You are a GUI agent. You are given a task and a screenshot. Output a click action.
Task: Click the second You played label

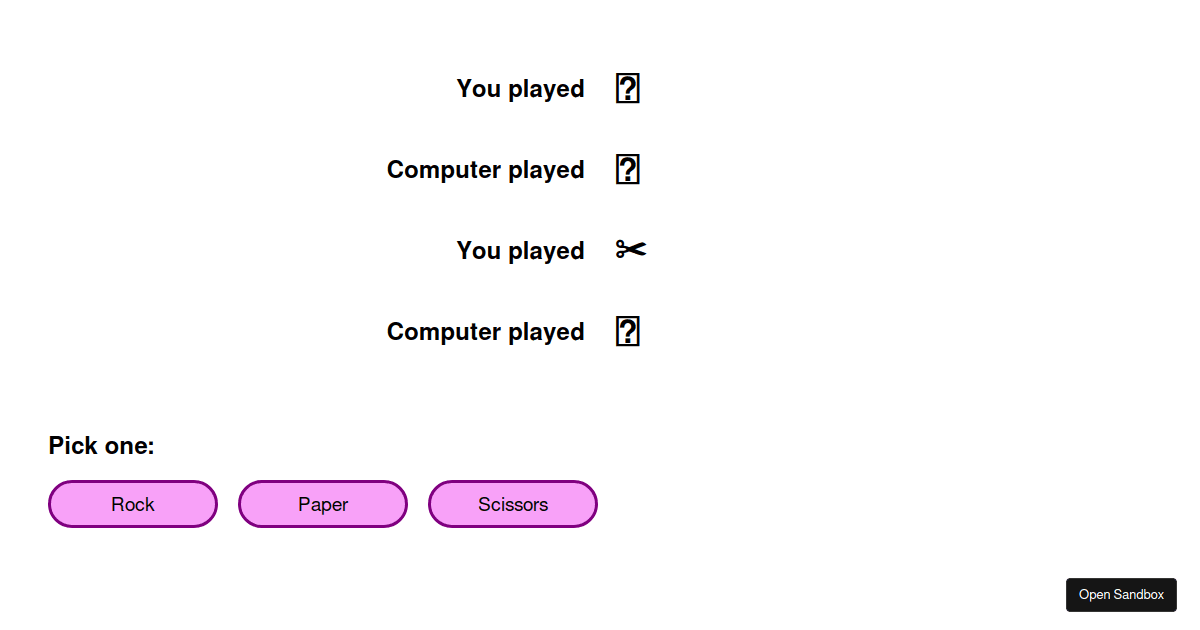click(x=520, y=250)
